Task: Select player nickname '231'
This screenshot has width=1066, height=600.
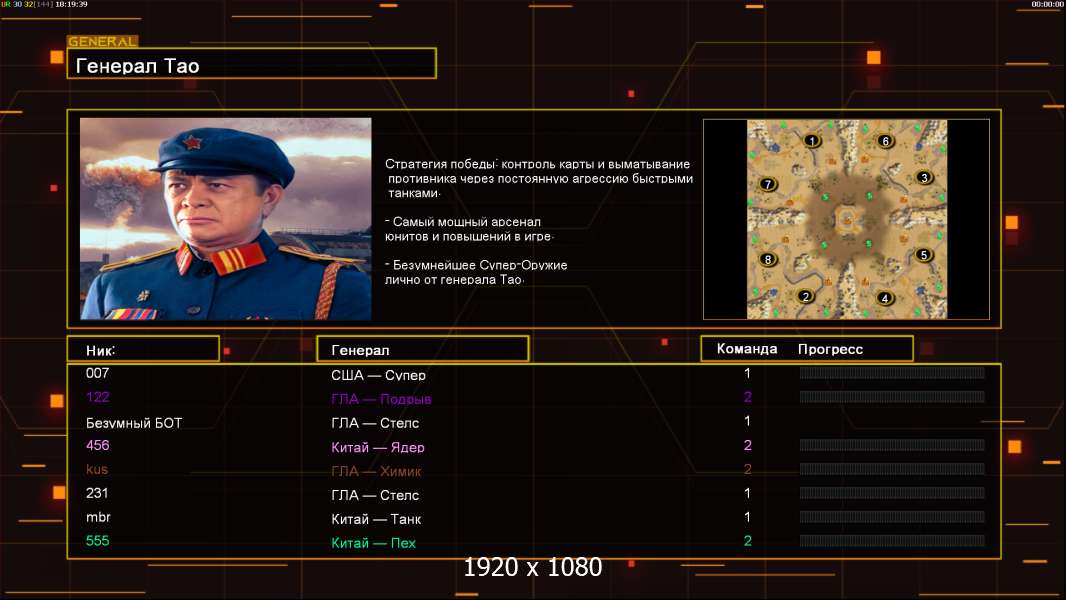Action: (x=97, y=493)
